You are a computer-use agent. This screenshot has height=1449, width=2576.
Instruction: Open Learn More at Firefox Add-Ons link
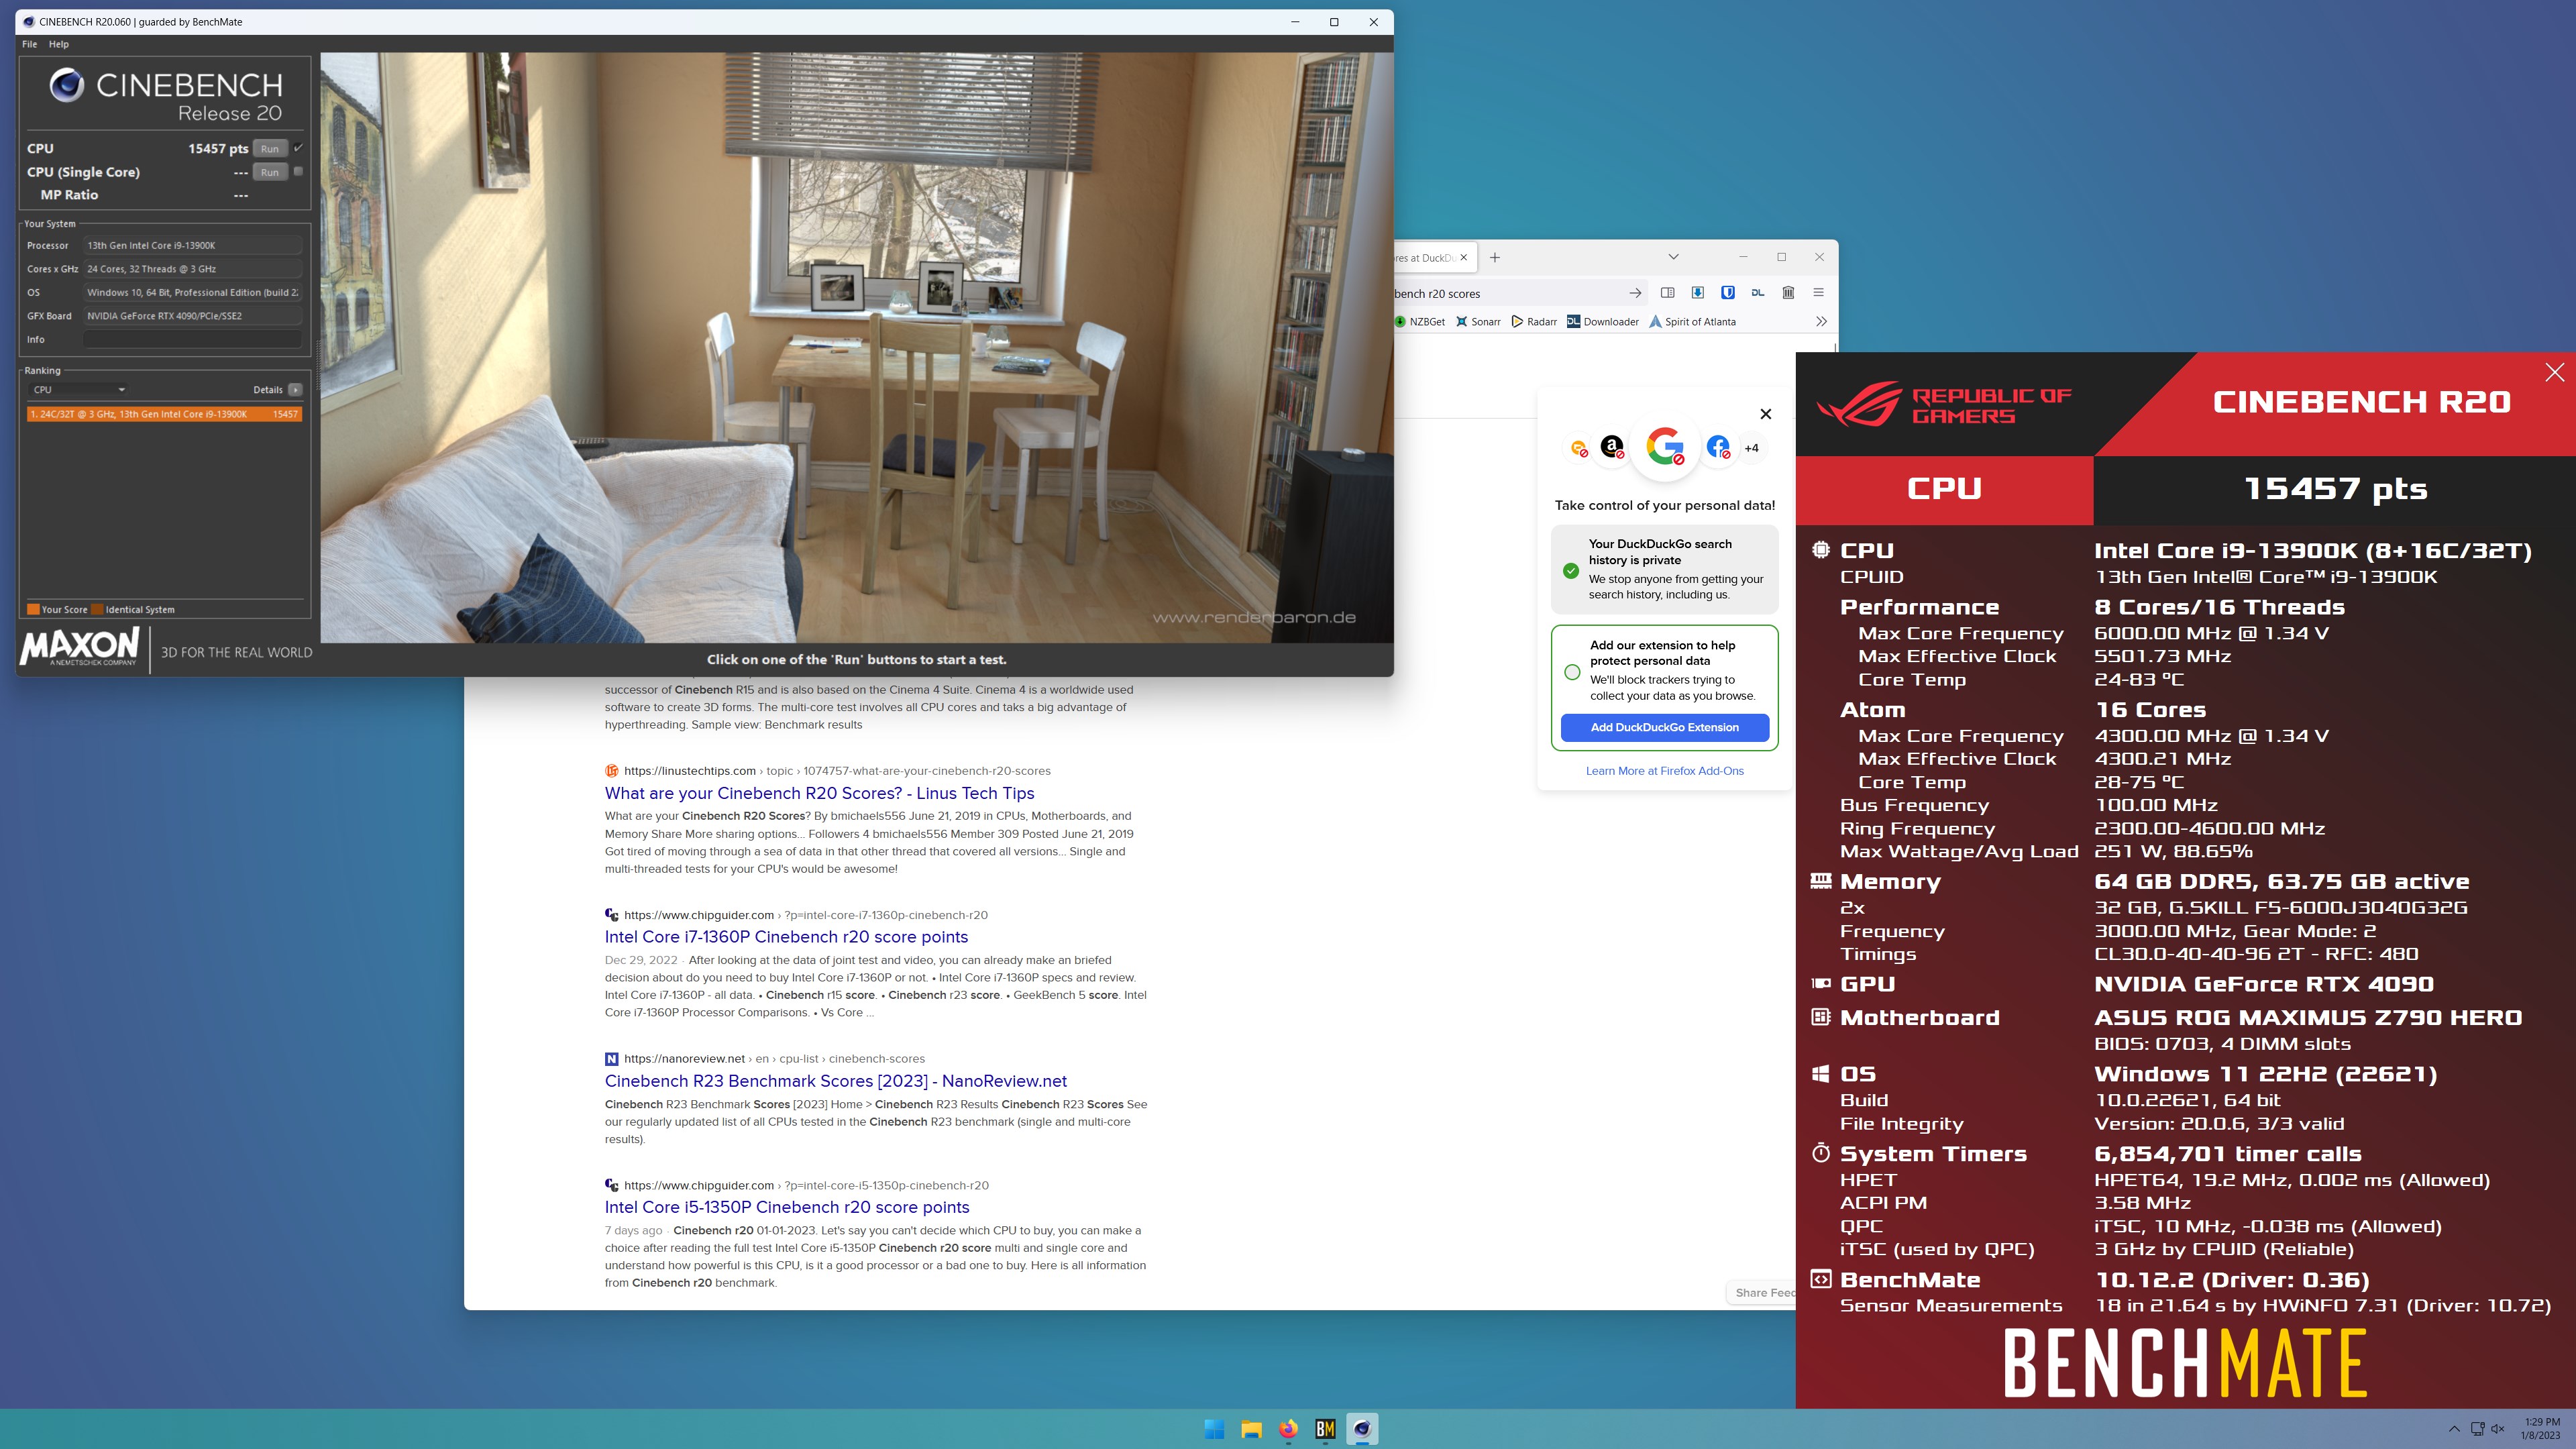tap(1664, 771)
